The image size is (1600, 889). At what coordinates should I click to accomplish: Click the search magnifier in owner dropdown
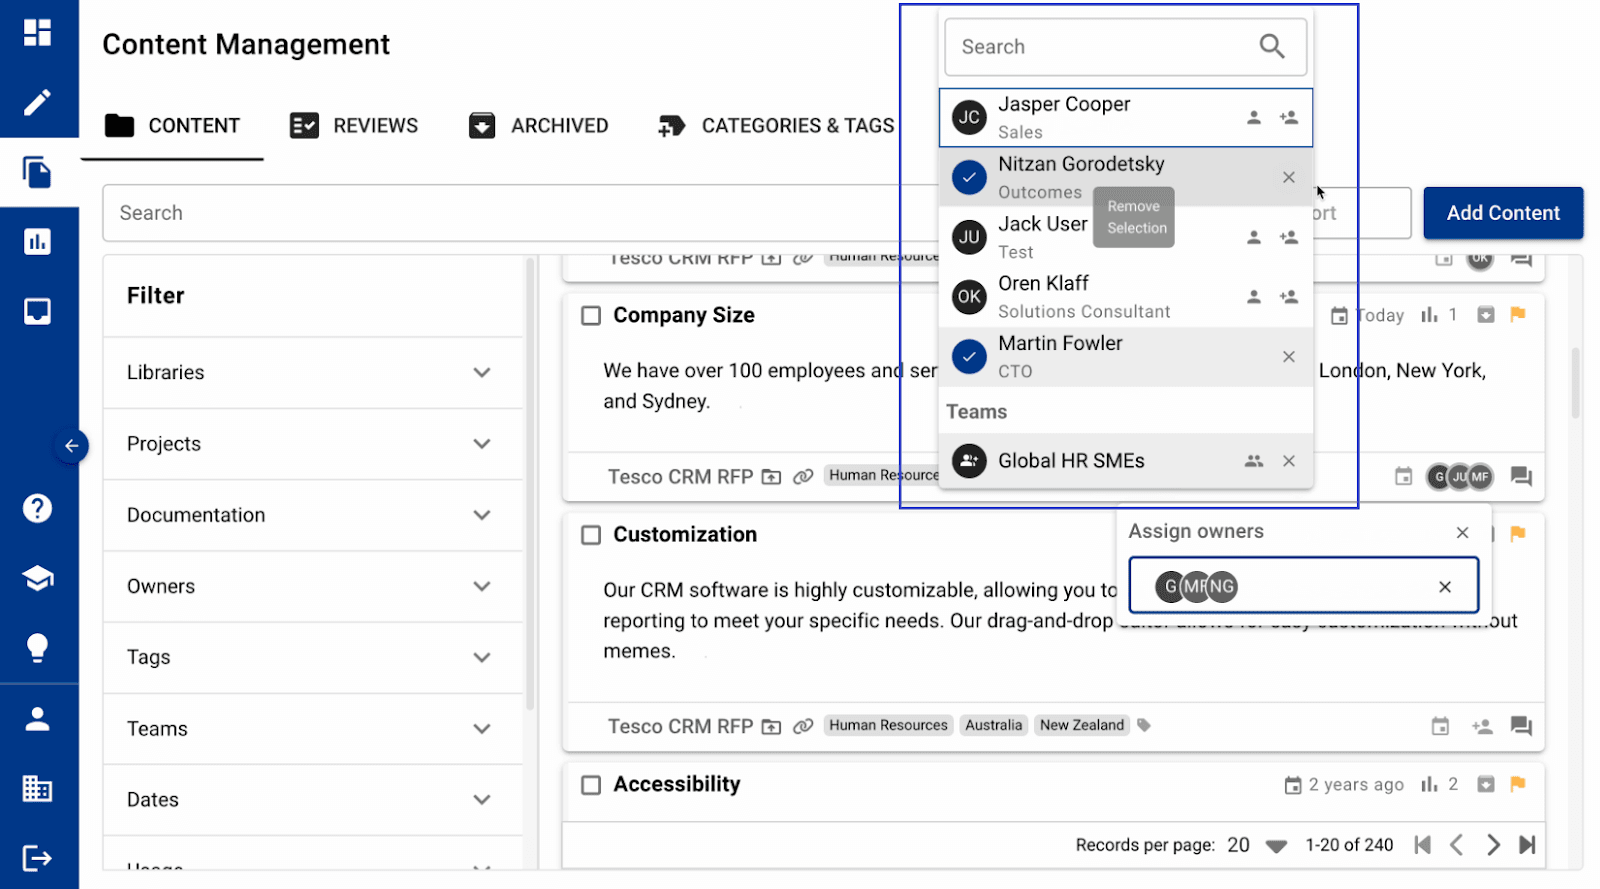[1271, 46]
